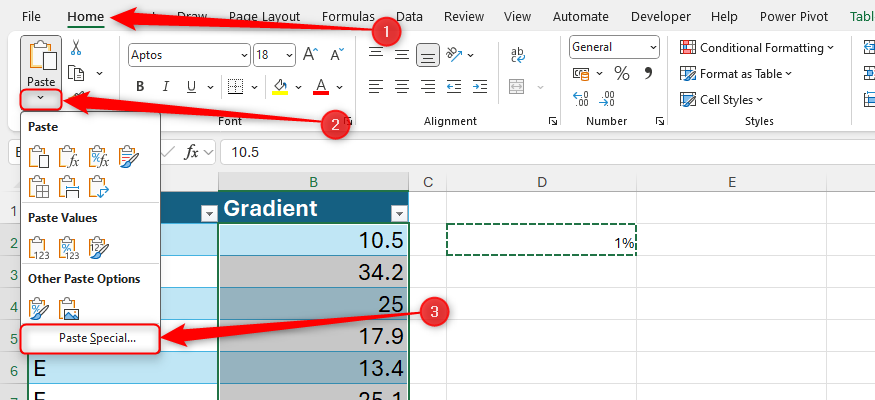
Task: Choose the Transpose paste icon
Action: tap(98, 186)
